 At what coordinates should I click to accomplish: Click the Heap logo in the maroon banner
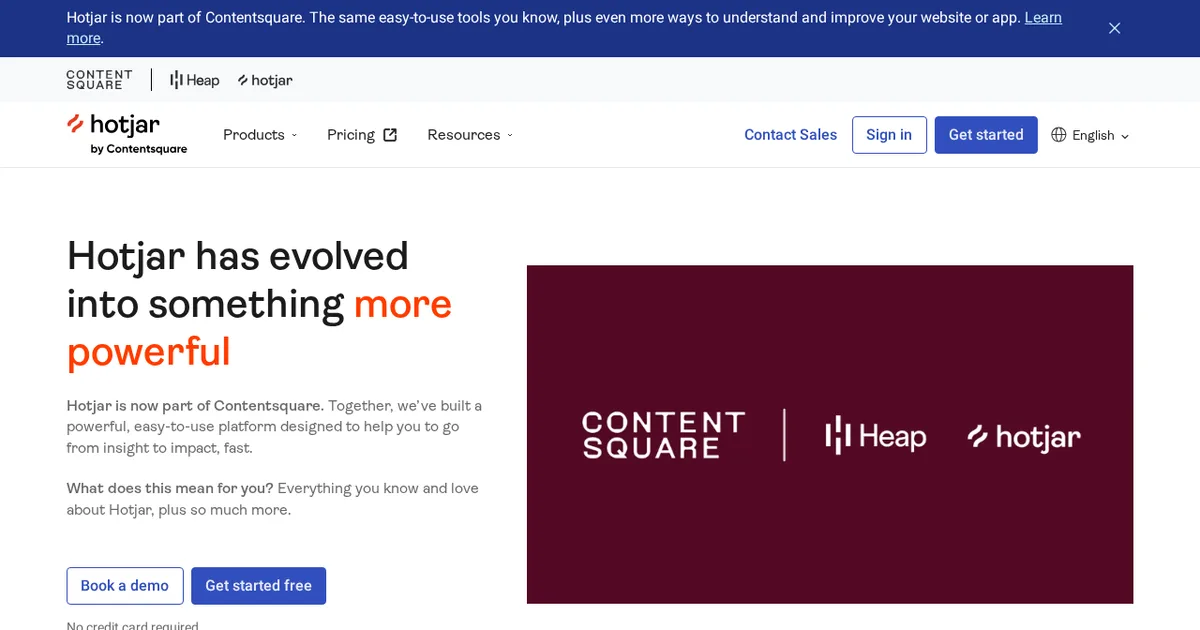875,436
